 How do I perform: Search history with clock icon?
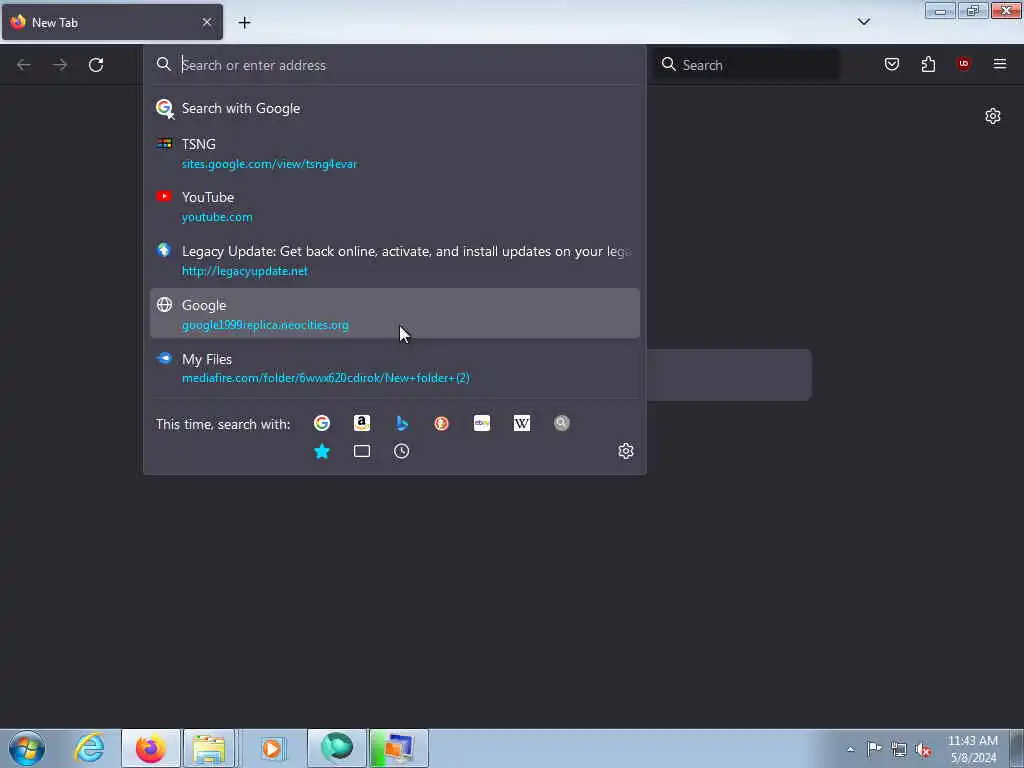(x=402, y=451)
